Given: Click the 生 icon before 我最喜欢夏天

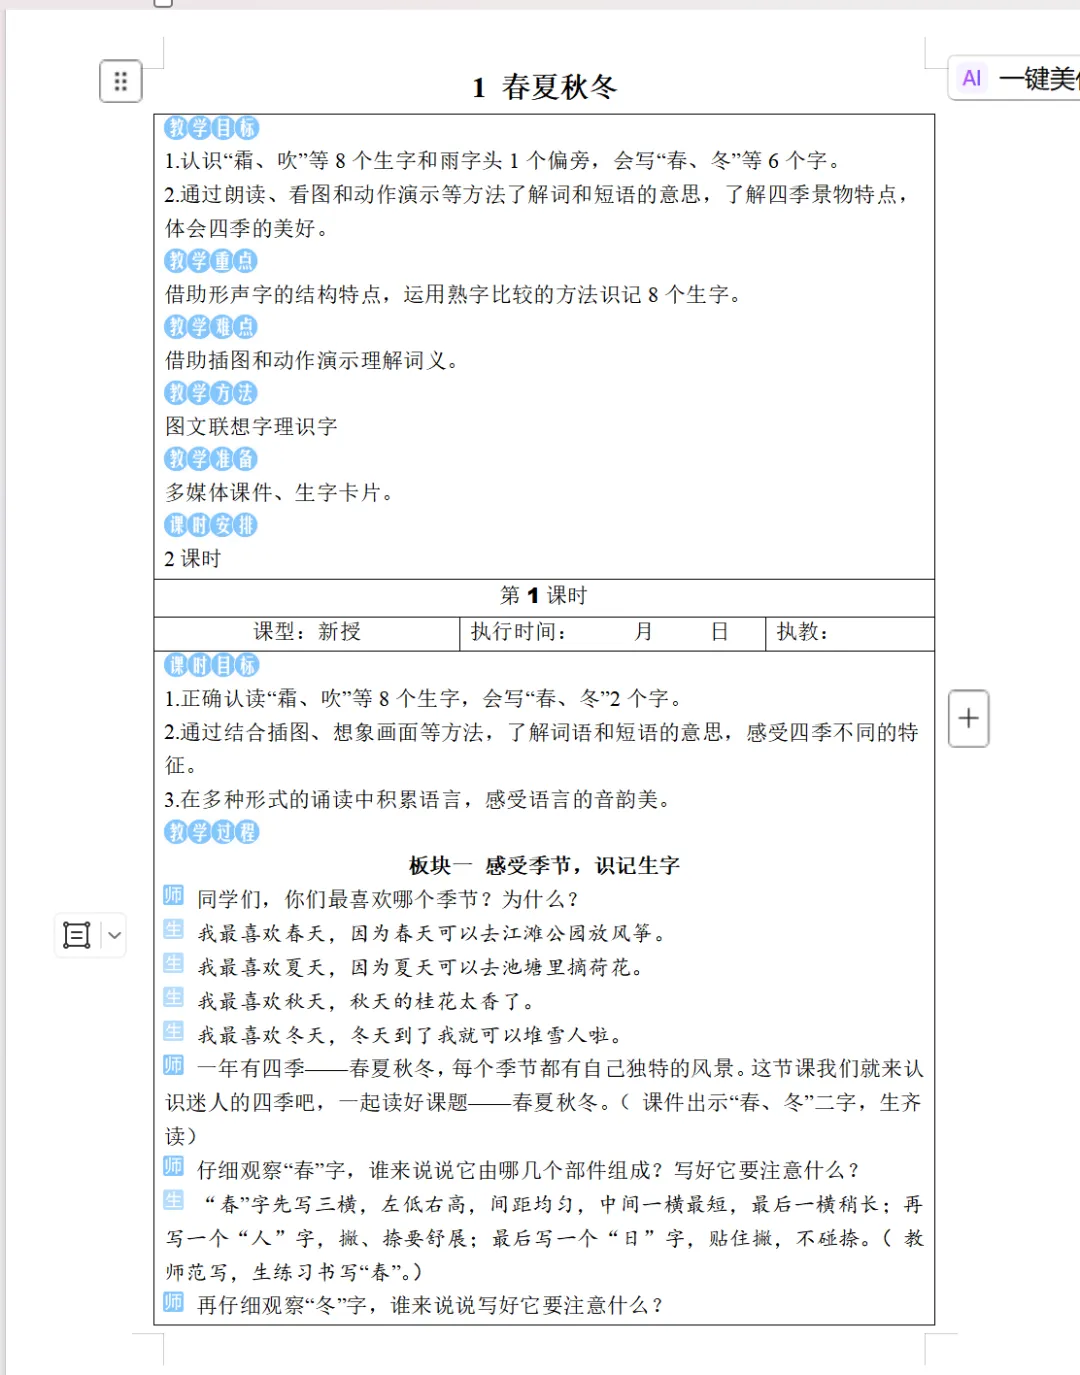Looking at the screenshot, I should 174,963.
